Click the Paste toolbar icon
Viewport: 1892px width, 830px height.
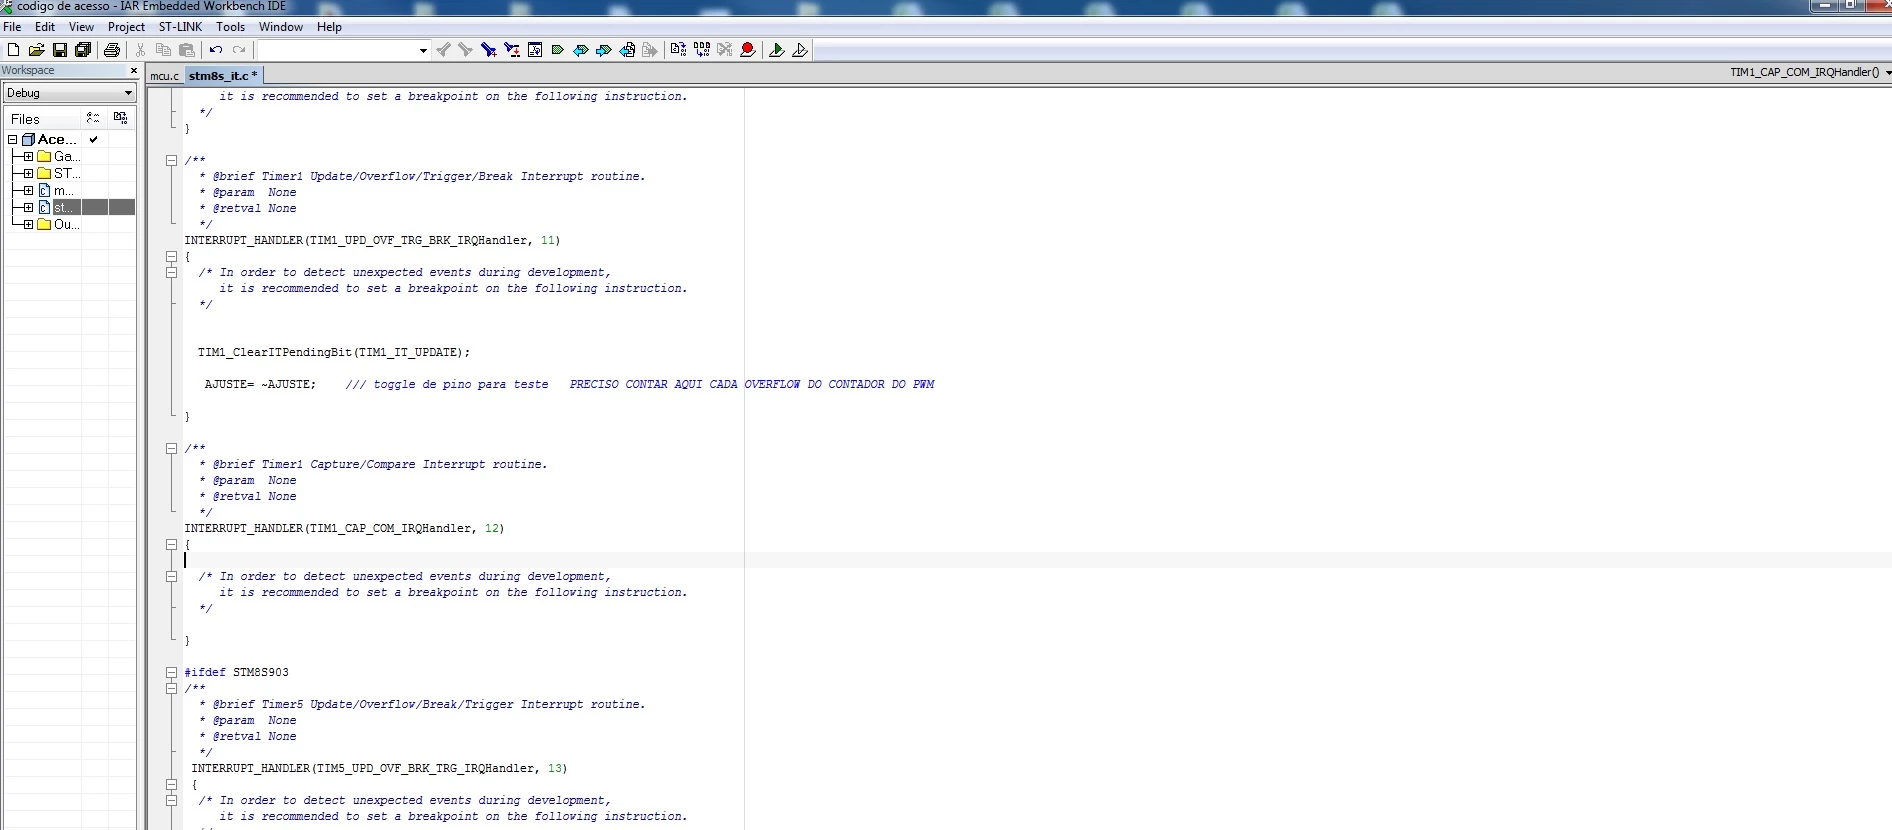(x=187, y=50)
